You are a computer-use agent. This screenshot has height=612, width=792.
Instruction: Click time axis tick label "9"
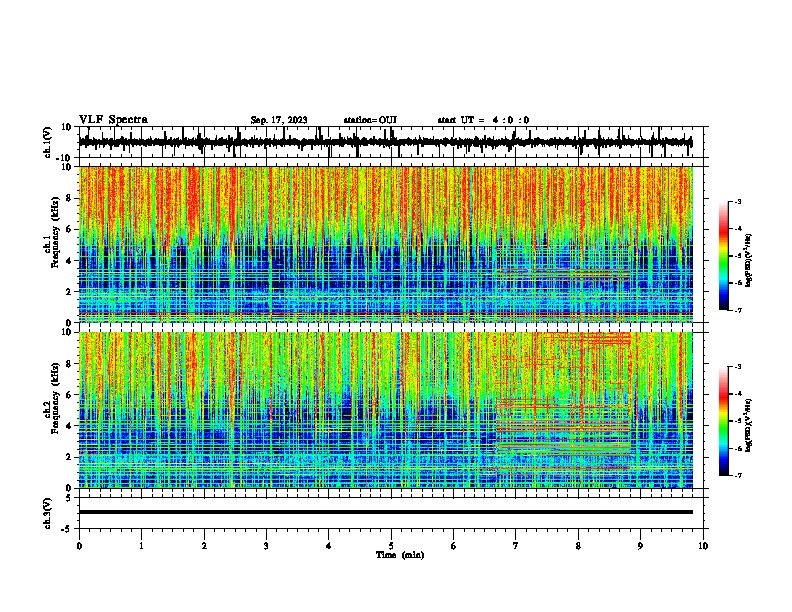click(x=640, y=546)
